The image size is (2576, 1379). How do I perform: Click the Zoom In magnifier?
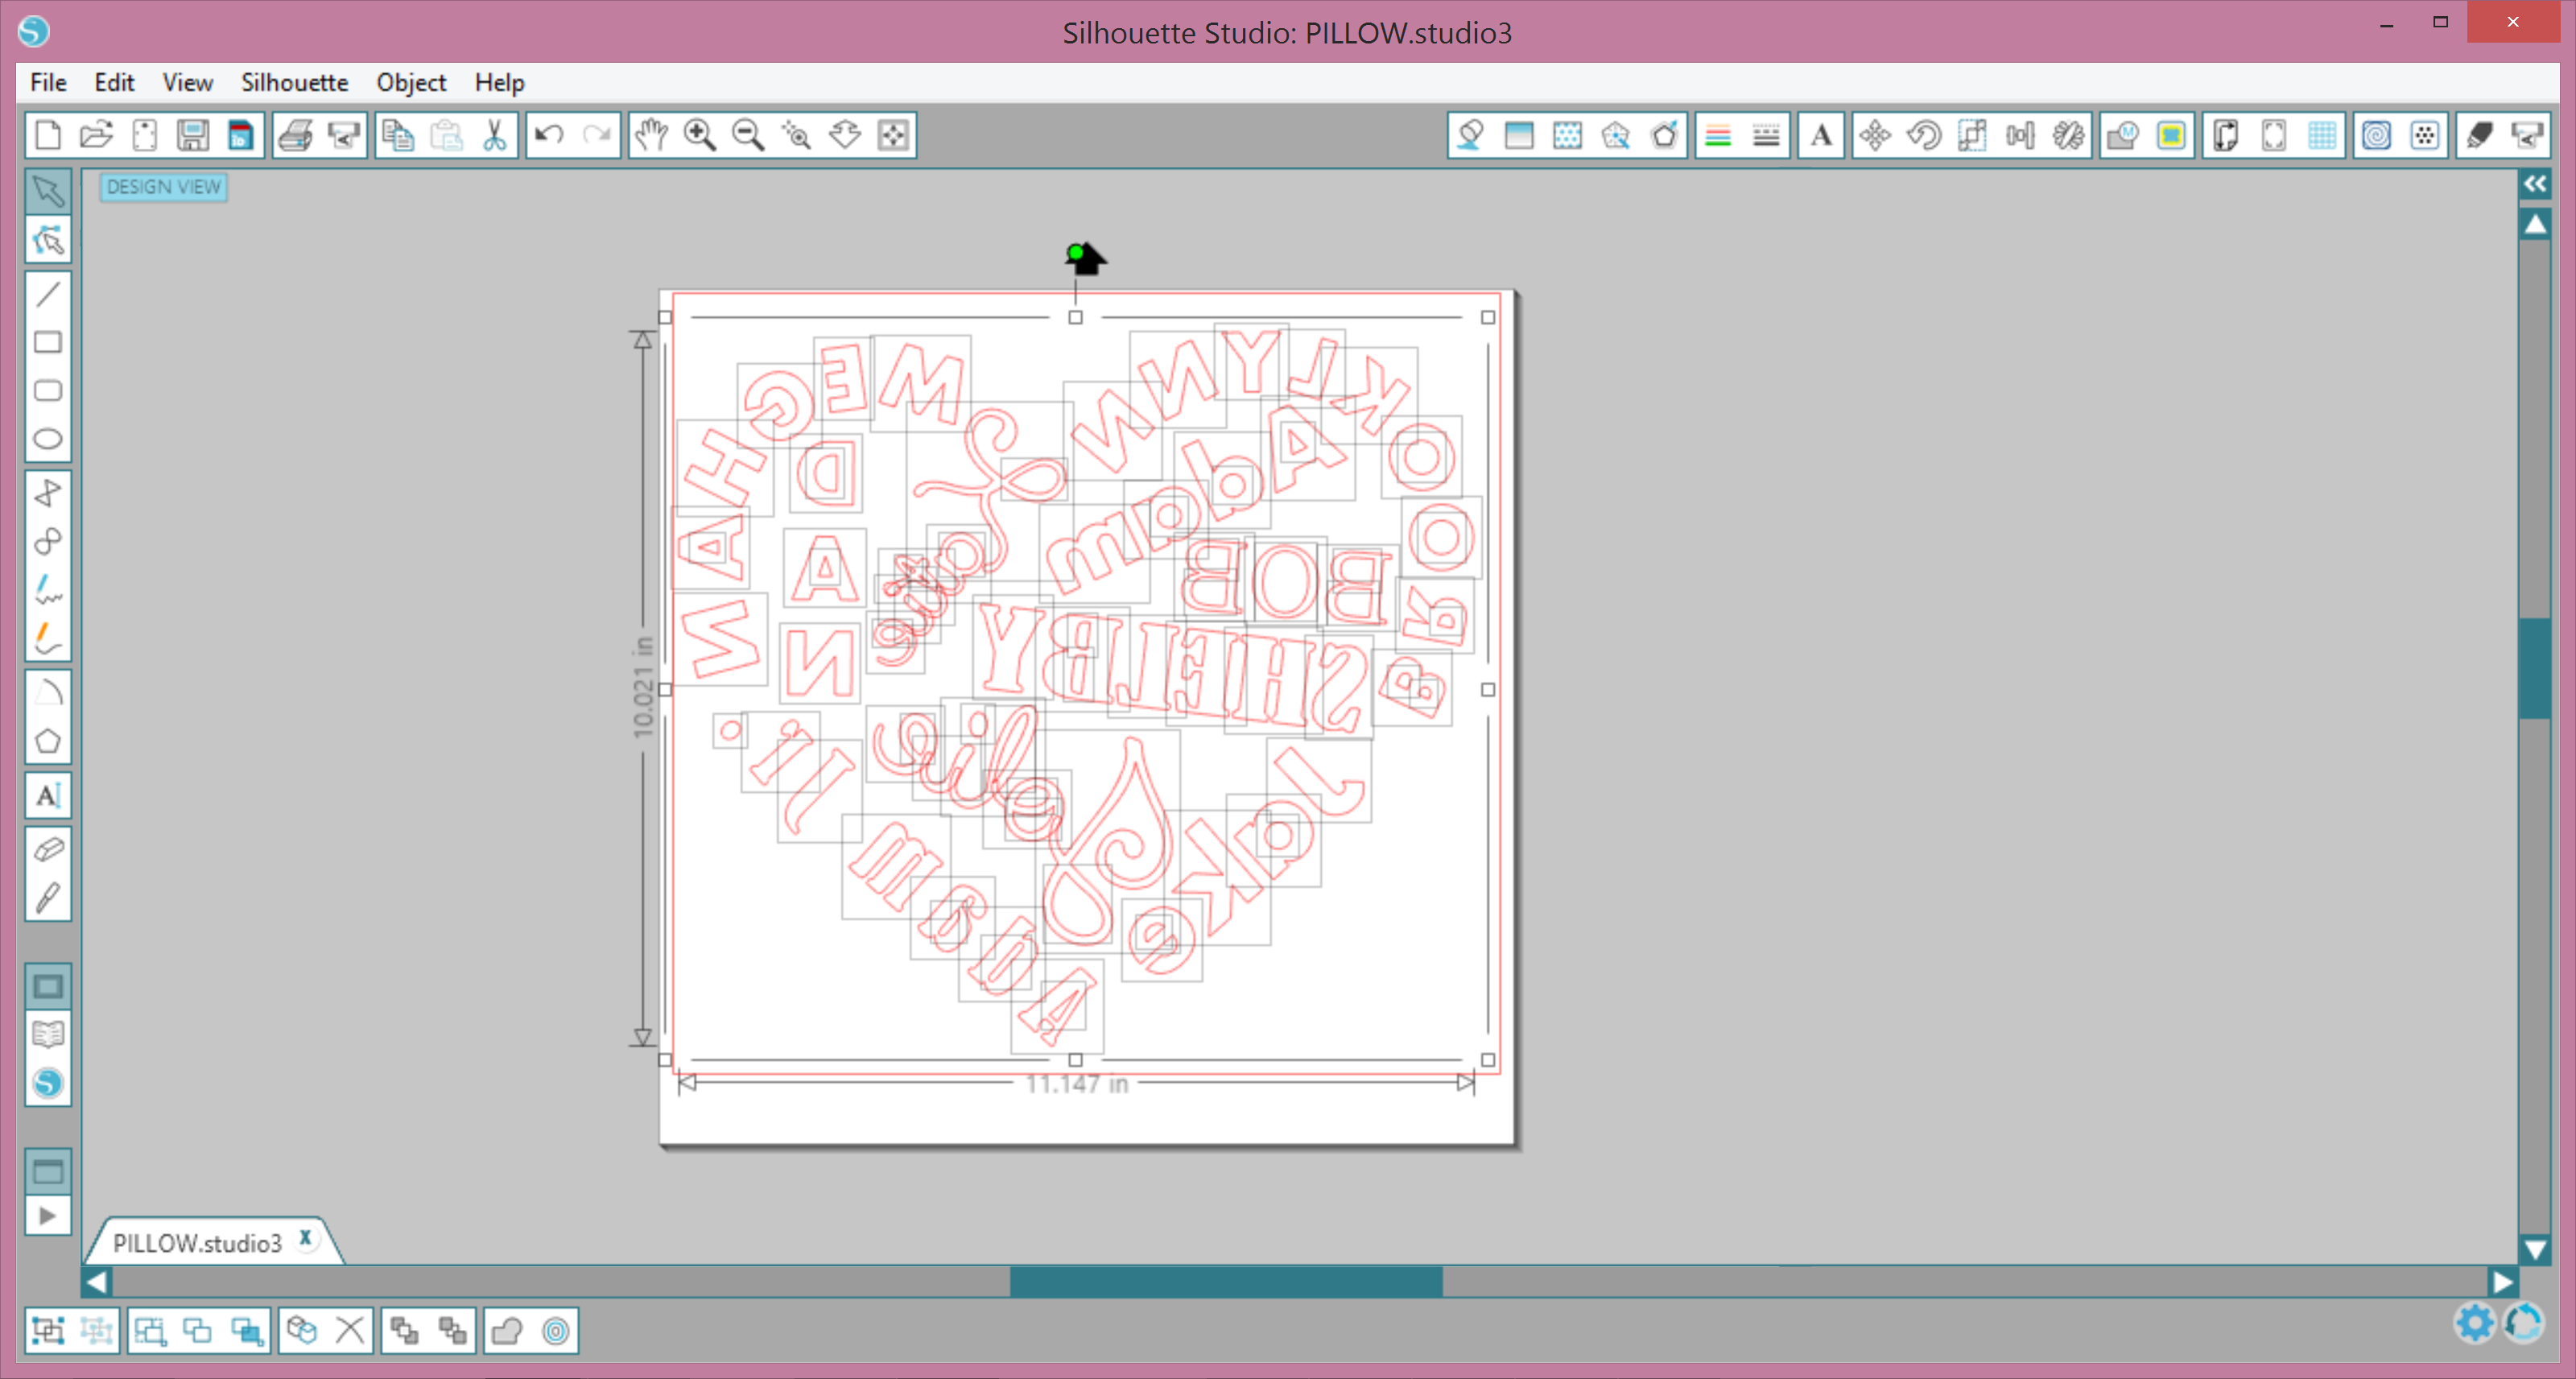coord(700,135)
